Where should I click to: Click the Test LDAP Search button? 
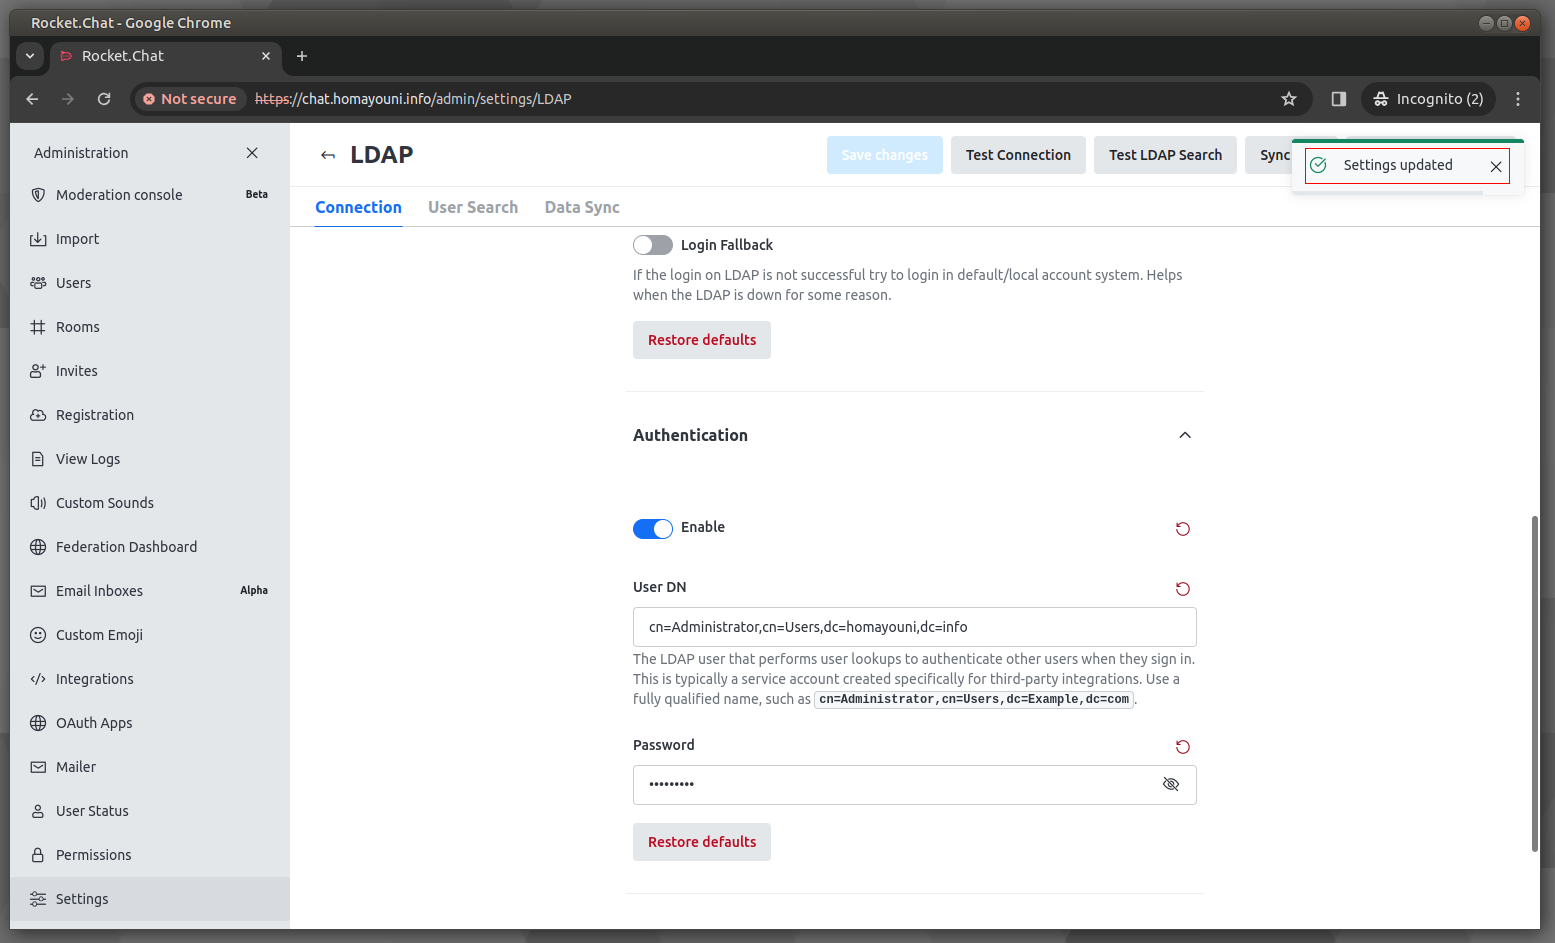(1165, 155)
